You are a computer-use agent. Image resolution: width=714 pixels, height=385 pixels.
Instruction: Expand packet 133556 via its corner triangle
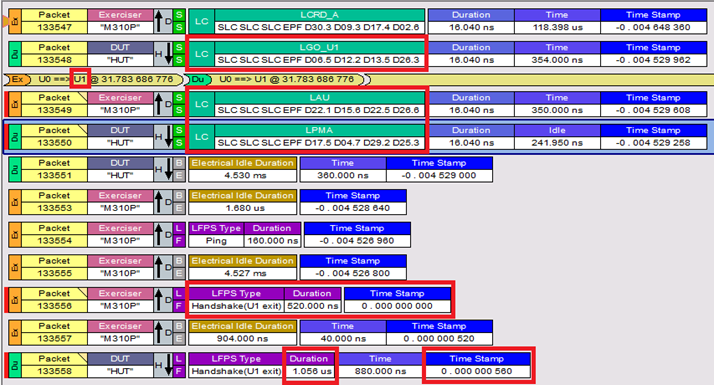[83, 292]
